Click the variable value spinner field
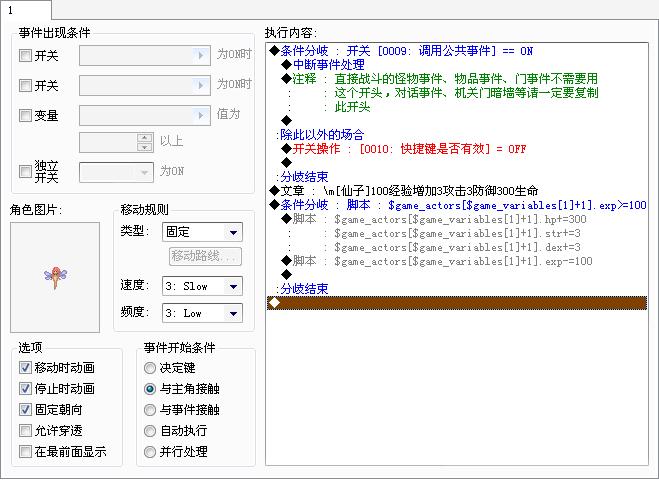 [116, 142]
